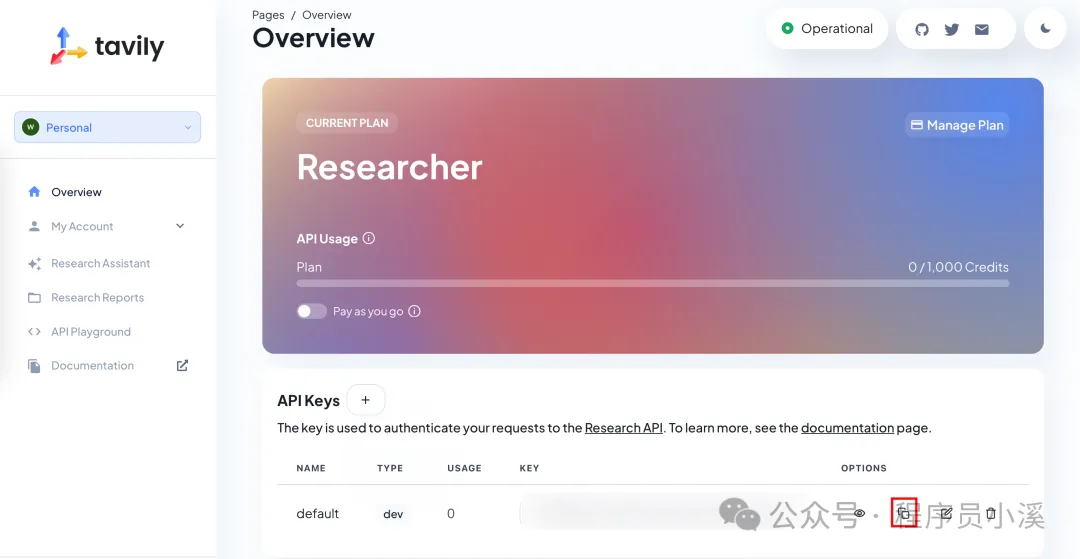Select My Account menu item
This screenshot has width=1080, height=559.
(x=82, y=226)
